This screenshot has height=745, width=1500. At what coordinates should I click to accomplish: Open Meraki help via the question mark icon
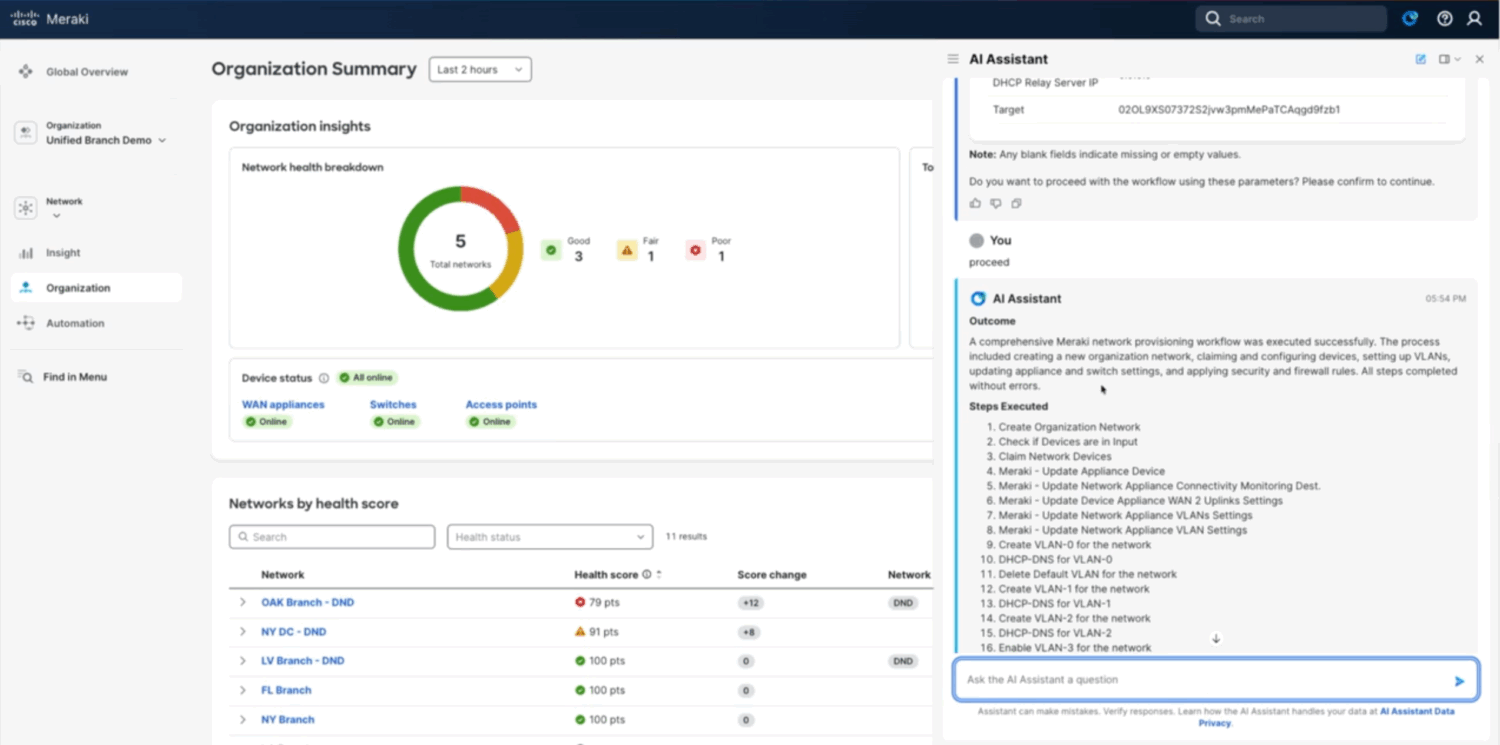point(1443,18)
